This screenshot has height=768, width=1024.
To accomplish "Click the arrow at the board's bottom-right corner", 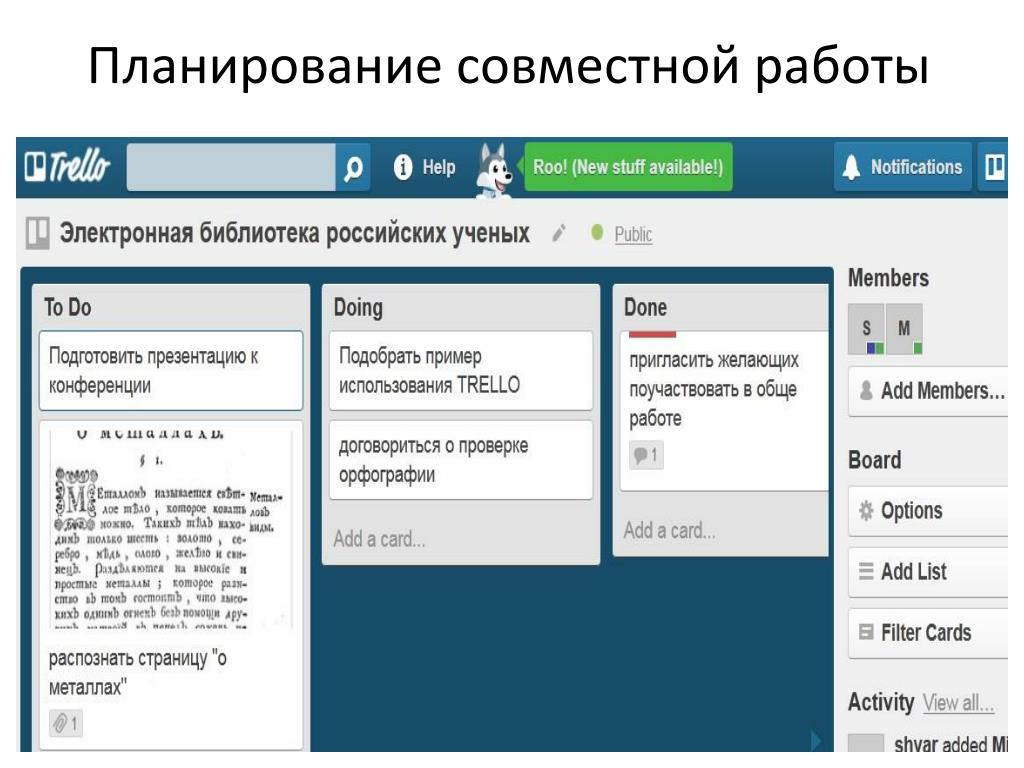I will coord(816,740).
